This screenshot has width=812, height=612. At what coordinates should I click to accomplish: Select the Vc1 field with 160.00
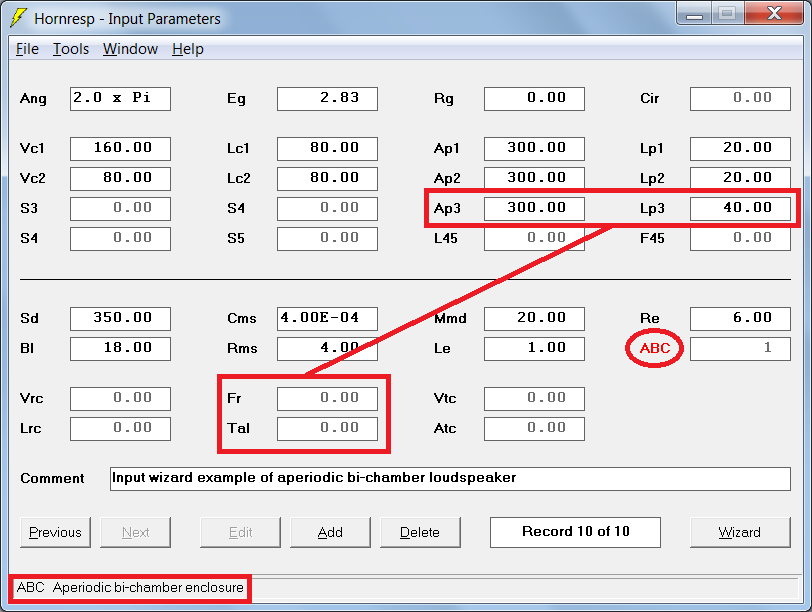(120, 149)
